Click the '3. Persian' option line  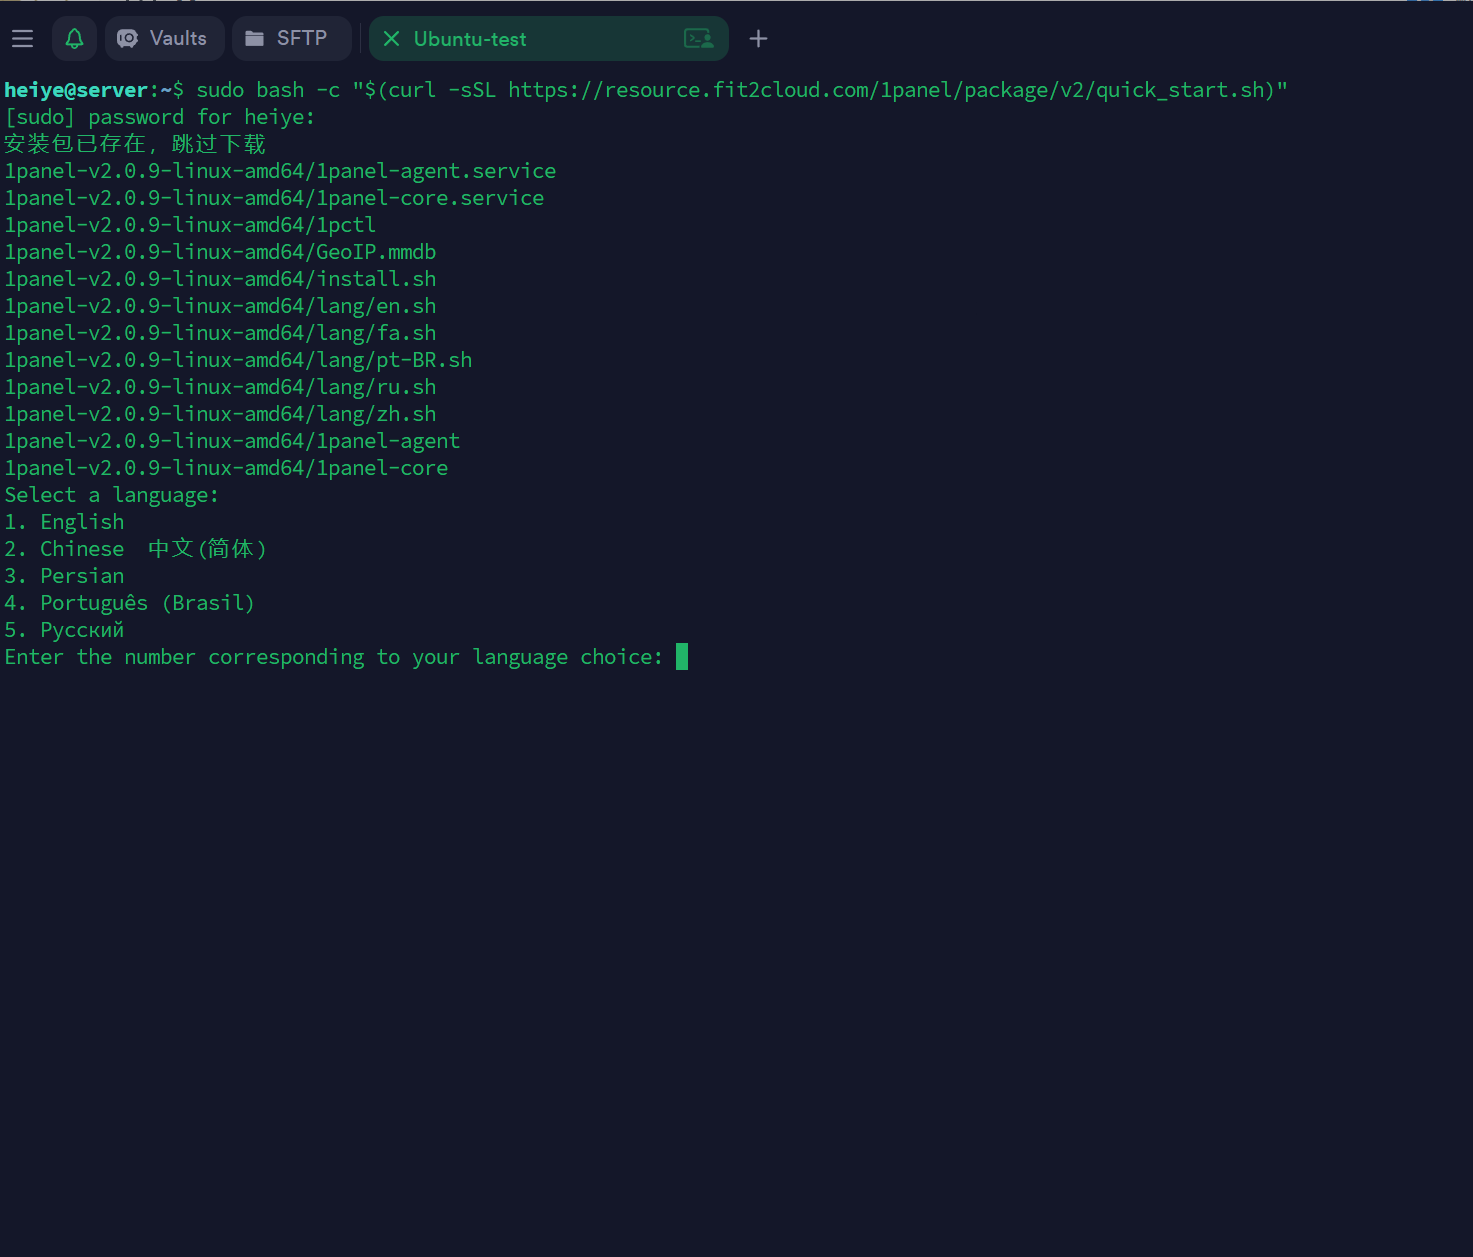(65, 576)
